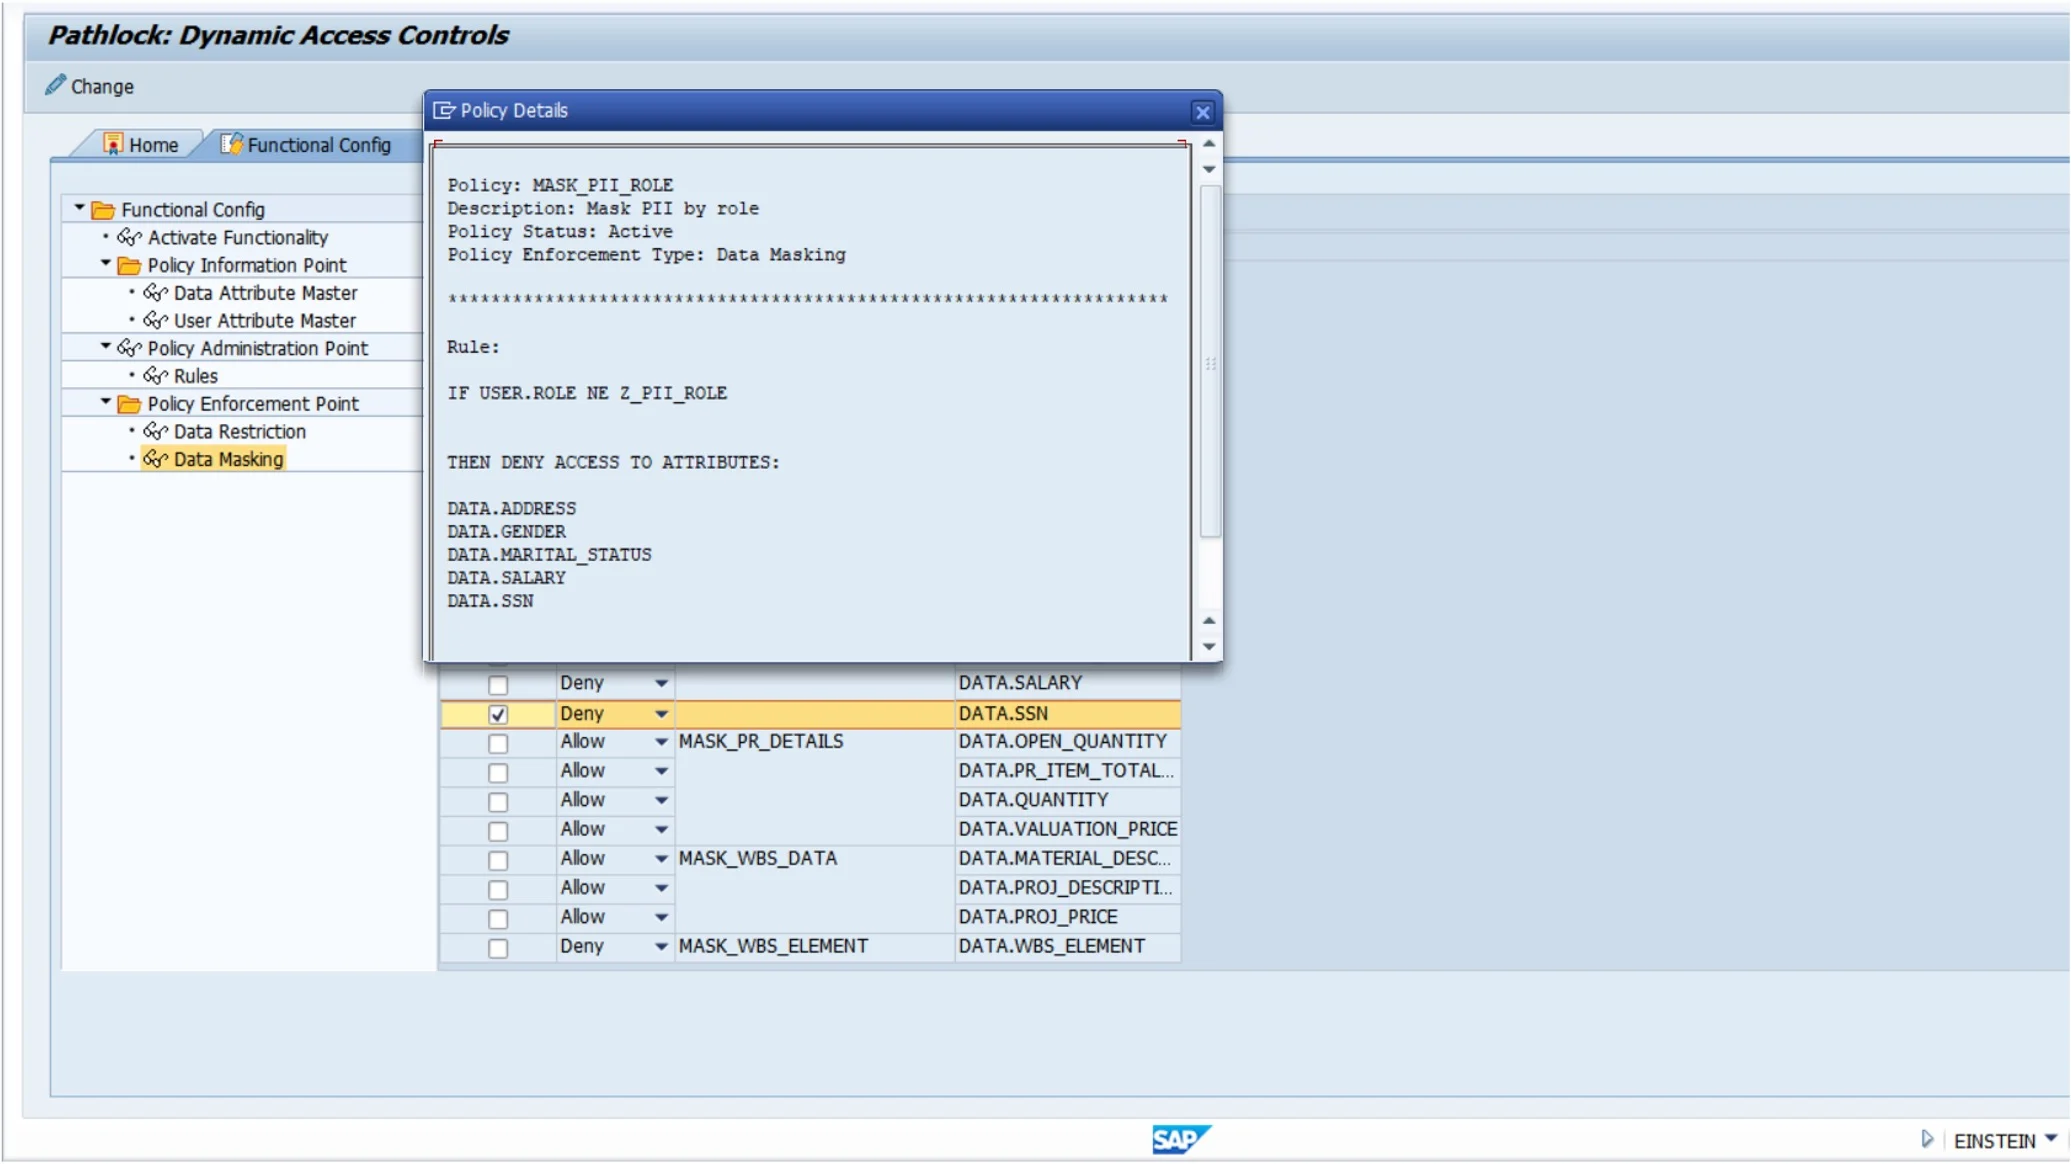This screenshot has width=2071, height=1164.
Task: Open the Allow dropdown for DATA.MATERIAL_DESC
Action: (x=661, y=859)
